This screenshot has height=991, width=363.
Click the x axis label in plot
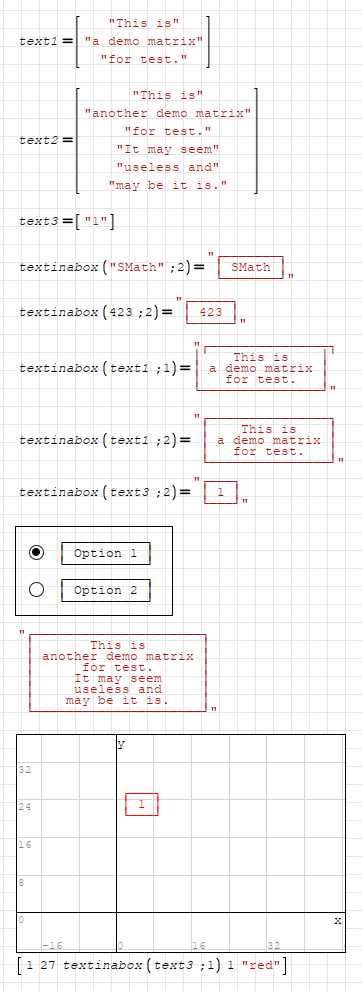[338, 921]
